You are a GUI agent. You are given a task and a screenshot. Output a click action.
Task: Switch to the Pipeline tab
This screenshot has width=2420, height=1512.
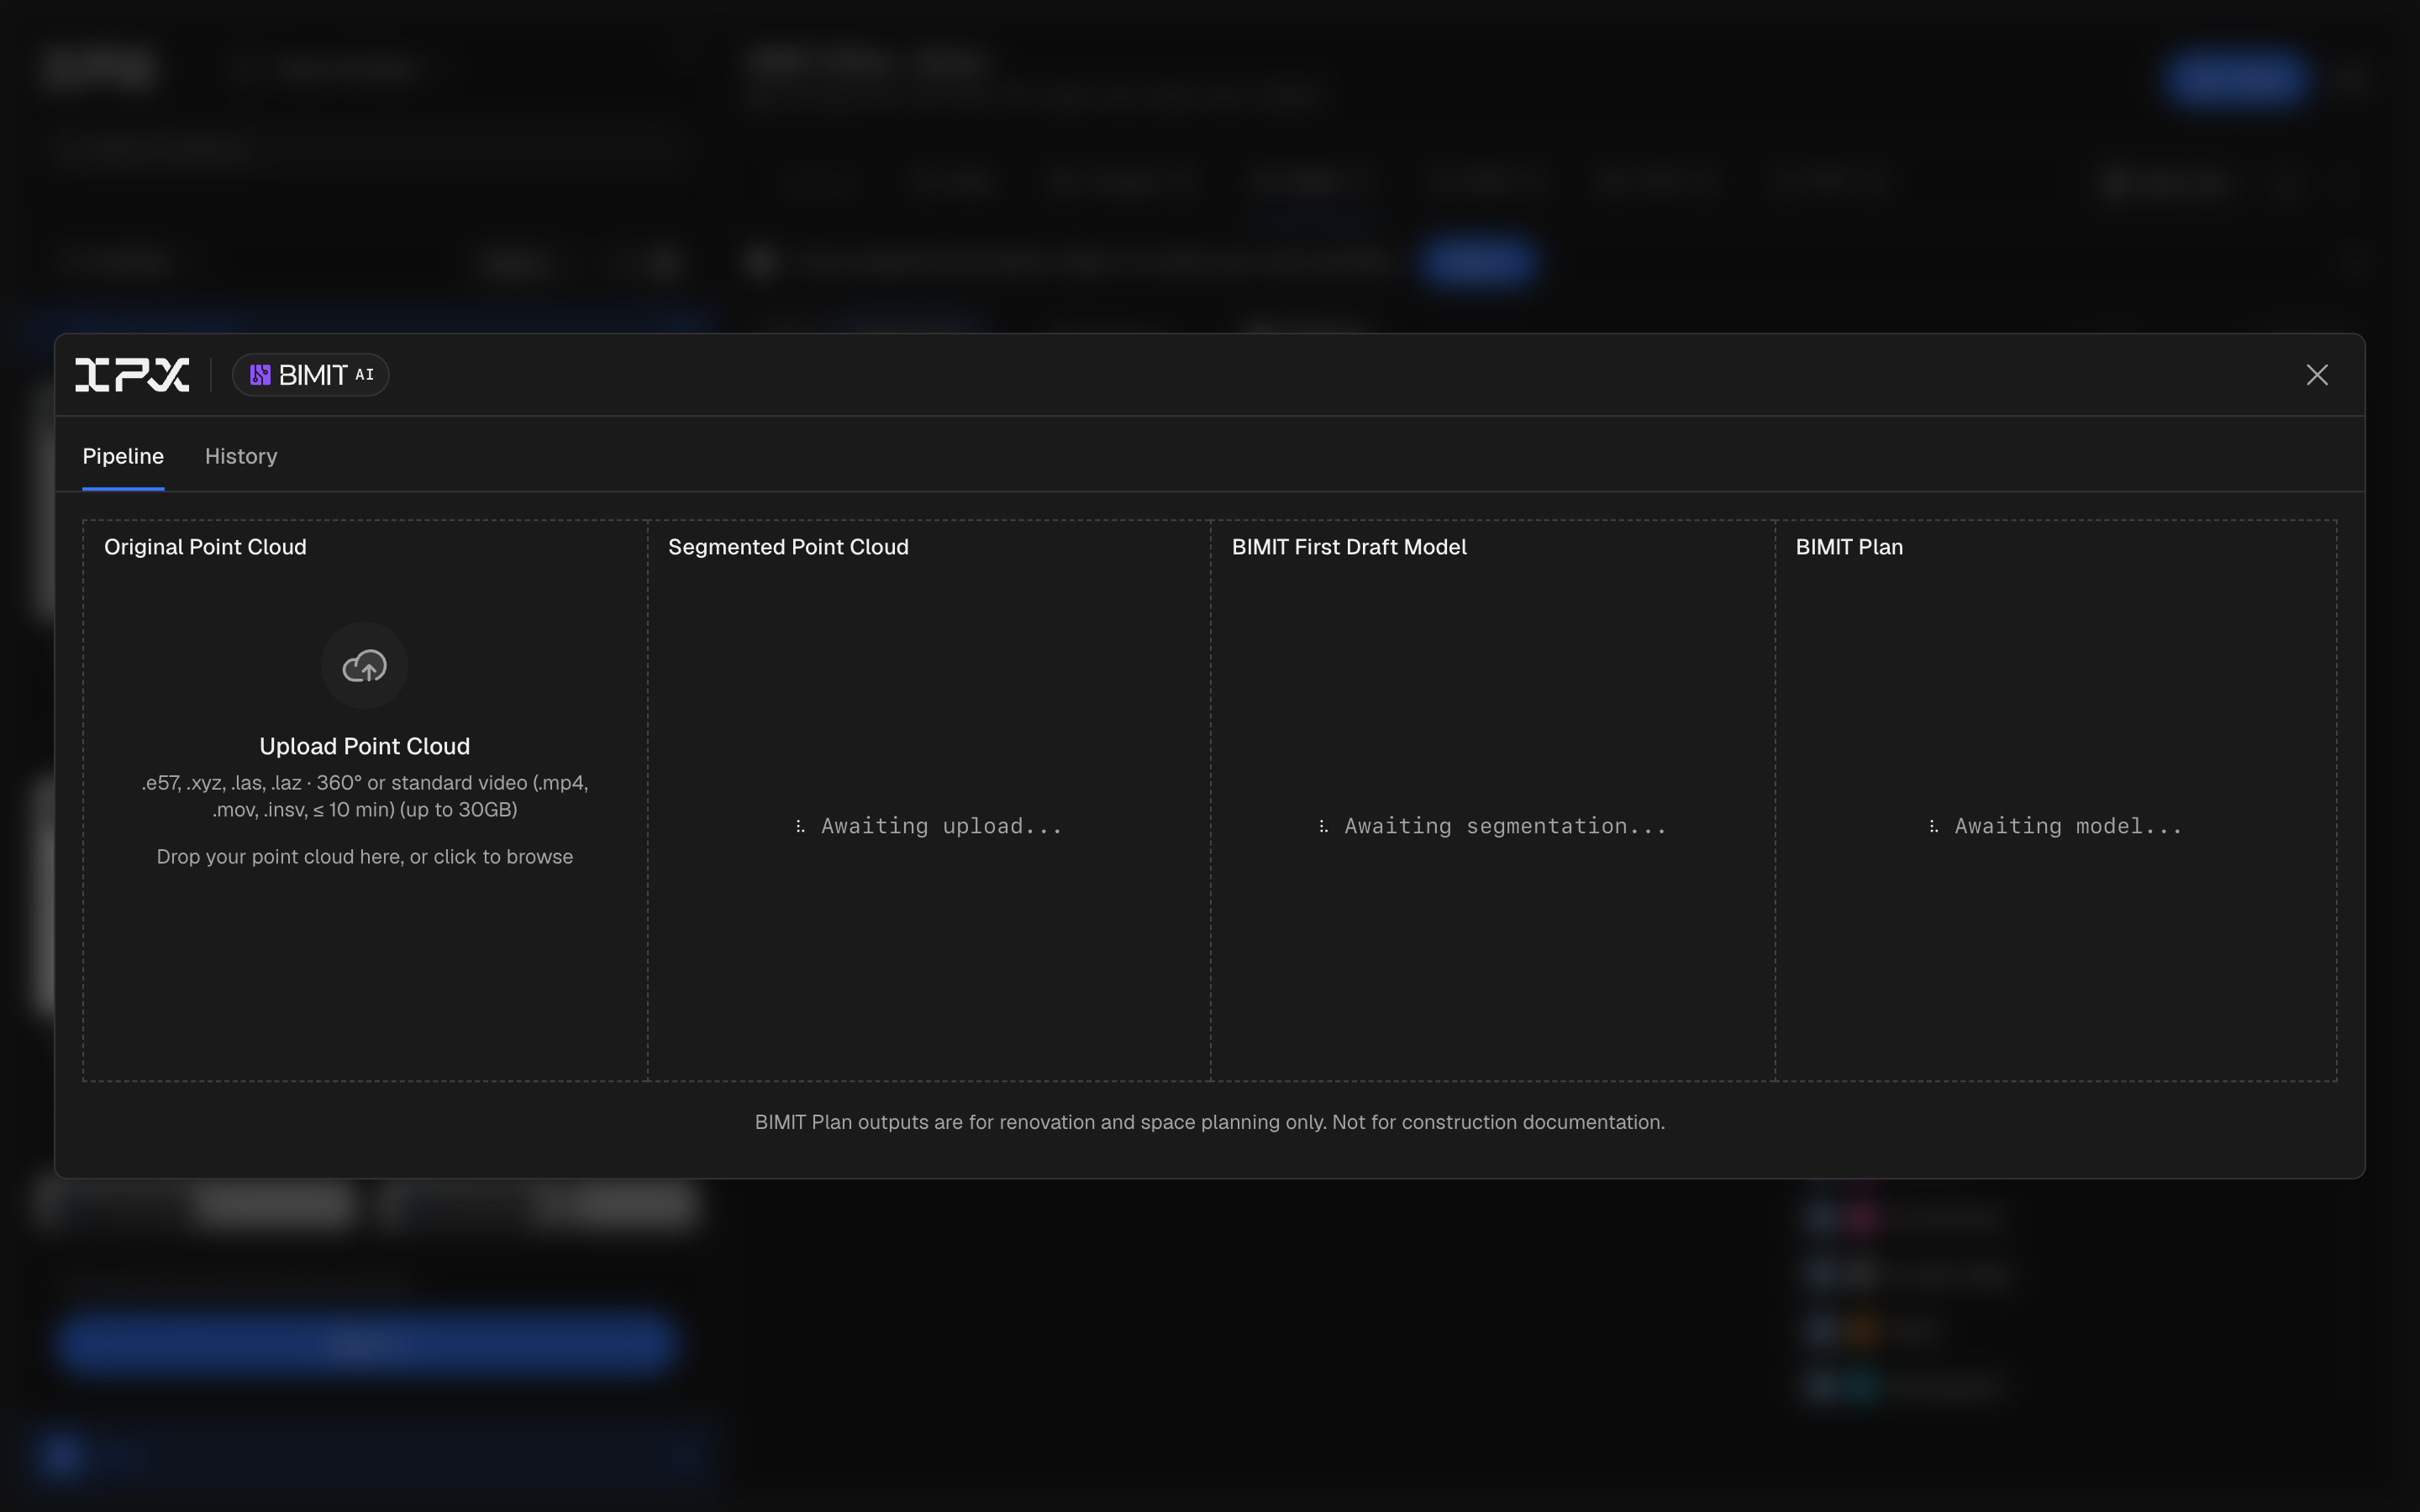123,456
